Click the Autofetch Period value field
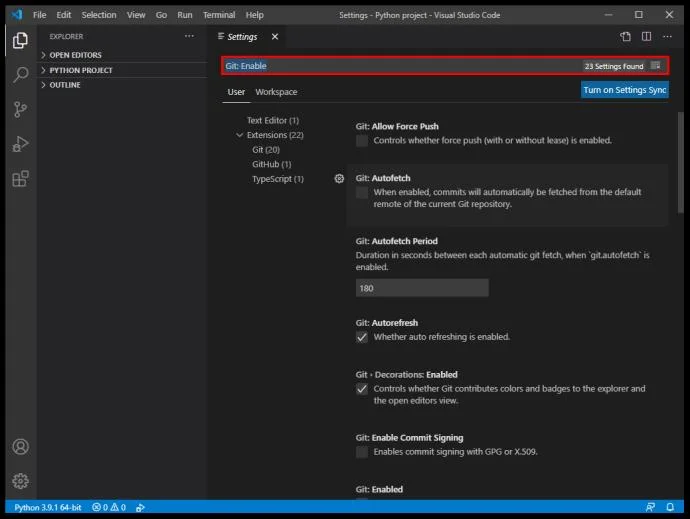 coord(422,288)
